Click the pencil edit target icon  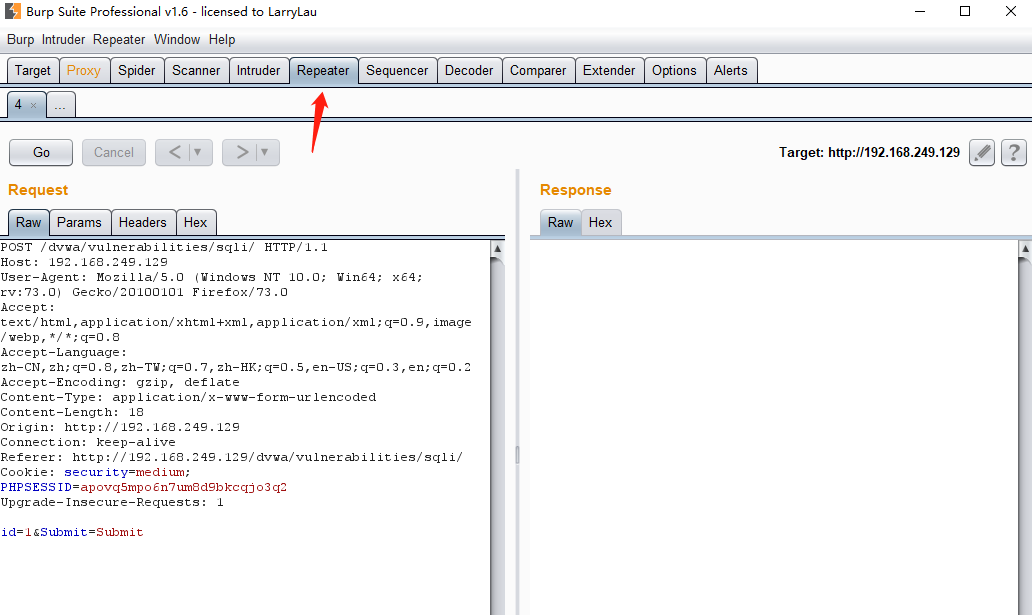pyautogui.click(x=982, y=152)
